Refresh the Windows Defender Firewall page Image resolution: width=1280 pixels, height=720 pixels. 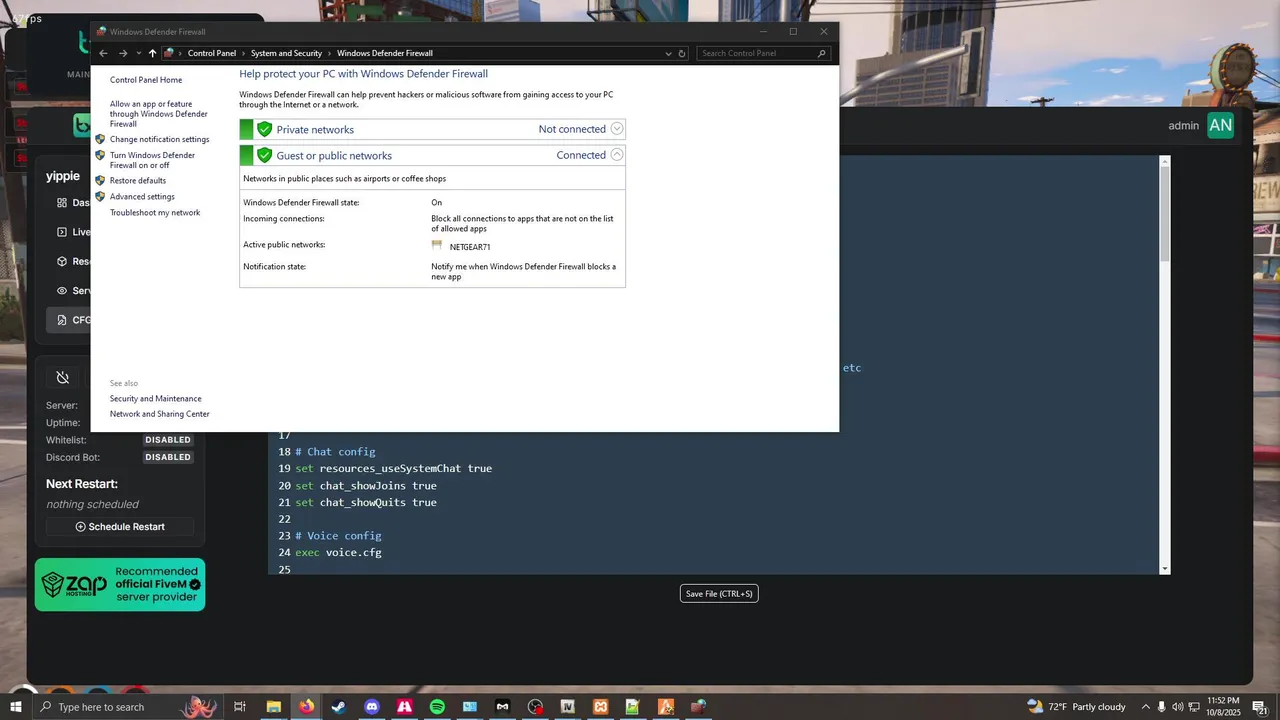pyautogui.click(x=682, y=53)
